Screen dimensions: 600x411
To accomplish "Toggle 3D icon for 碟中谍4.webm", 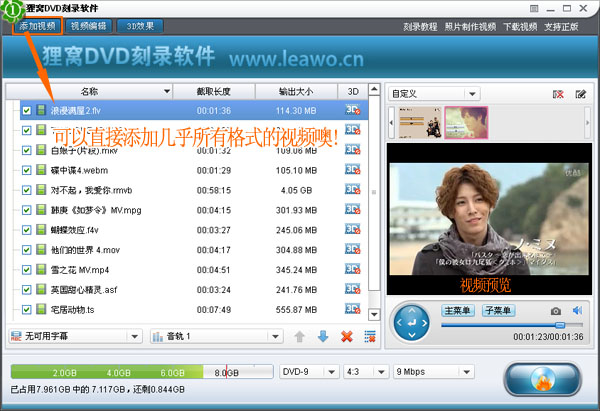I will [x=352, y=170].
